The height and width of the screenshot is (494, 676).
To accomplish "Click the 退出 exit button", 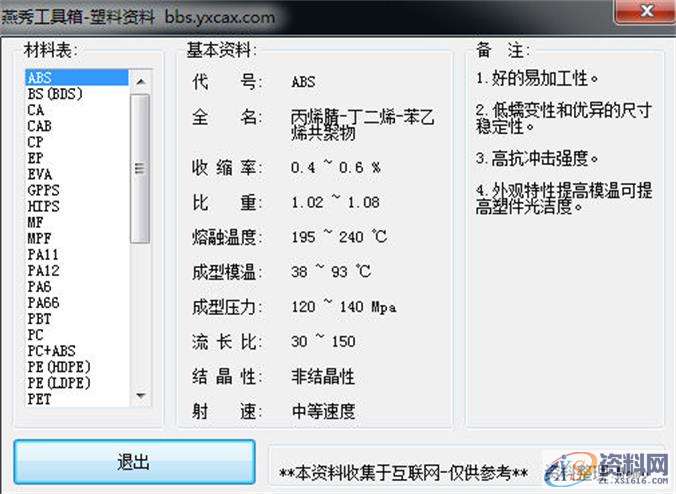I will [x=134, y=462].
